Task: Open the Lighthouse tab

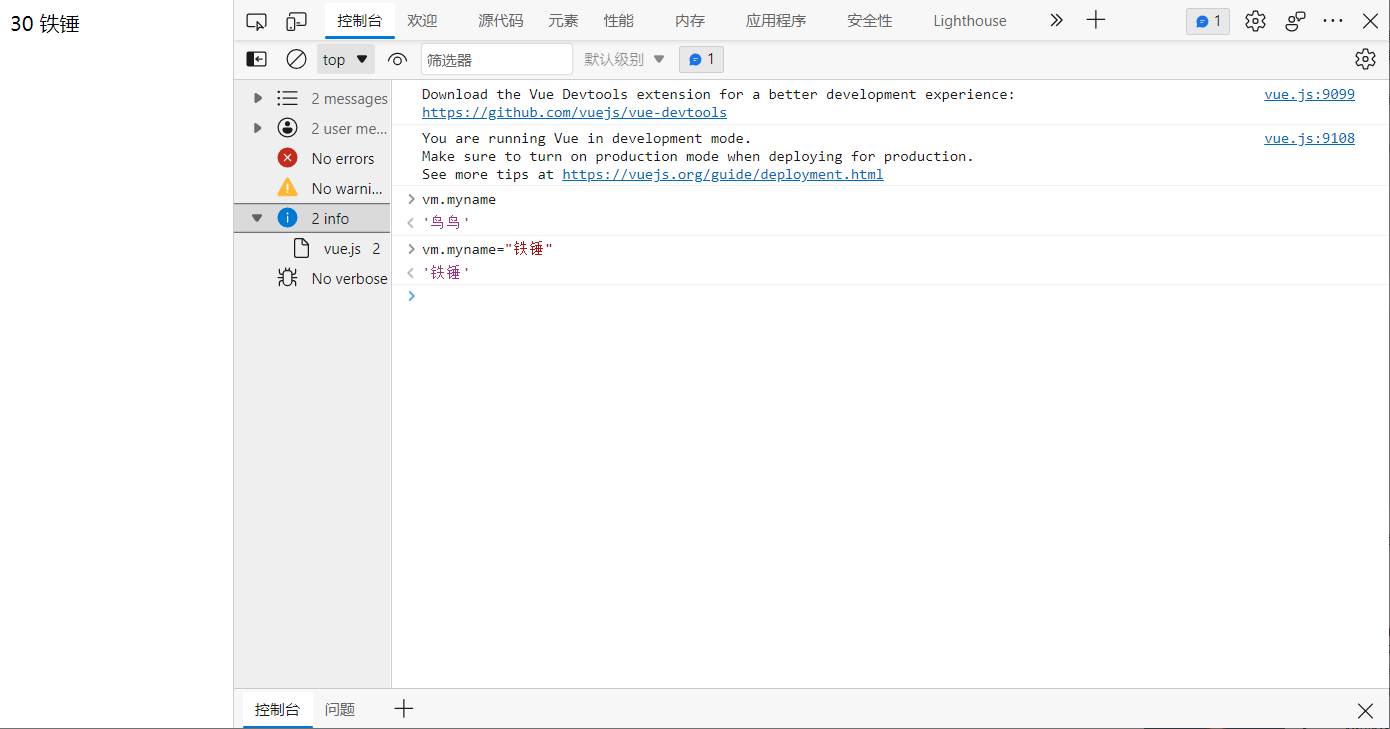Action: click(x=970, y=21)
